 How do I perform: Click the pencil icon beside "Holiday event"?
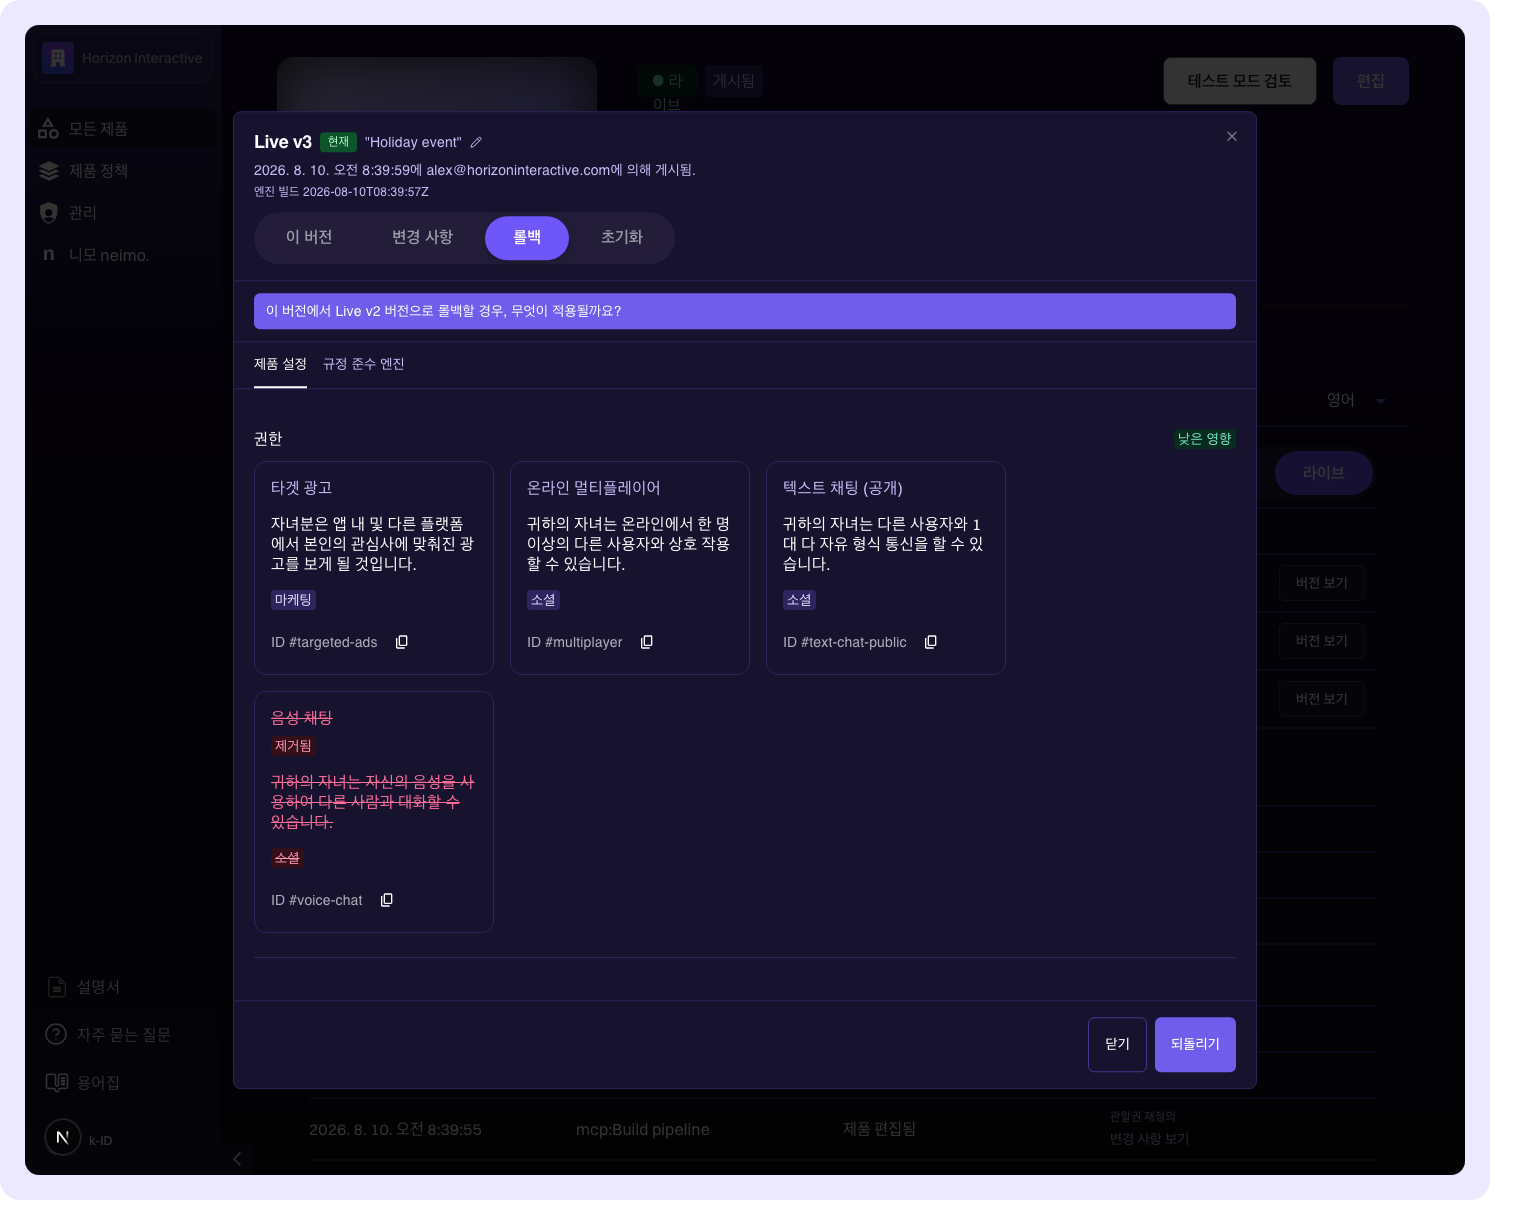(x=476, y=142)
